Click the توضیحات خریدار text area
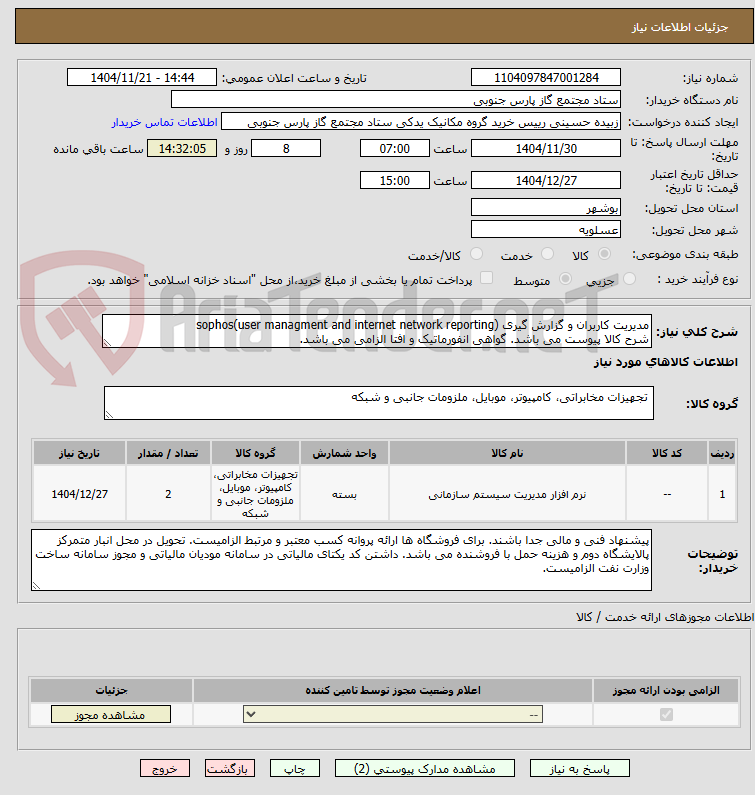Image resolution: width=755 pixels, height=795 pixels. (x=341, y=560)
